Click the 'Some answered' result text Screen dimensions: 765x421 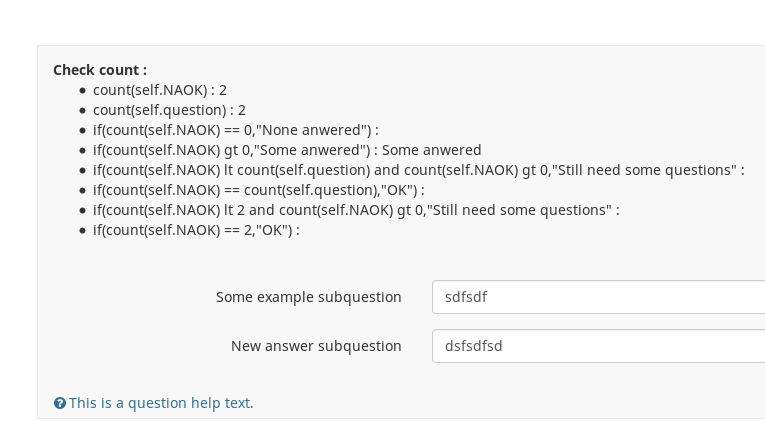coord(438,150)
